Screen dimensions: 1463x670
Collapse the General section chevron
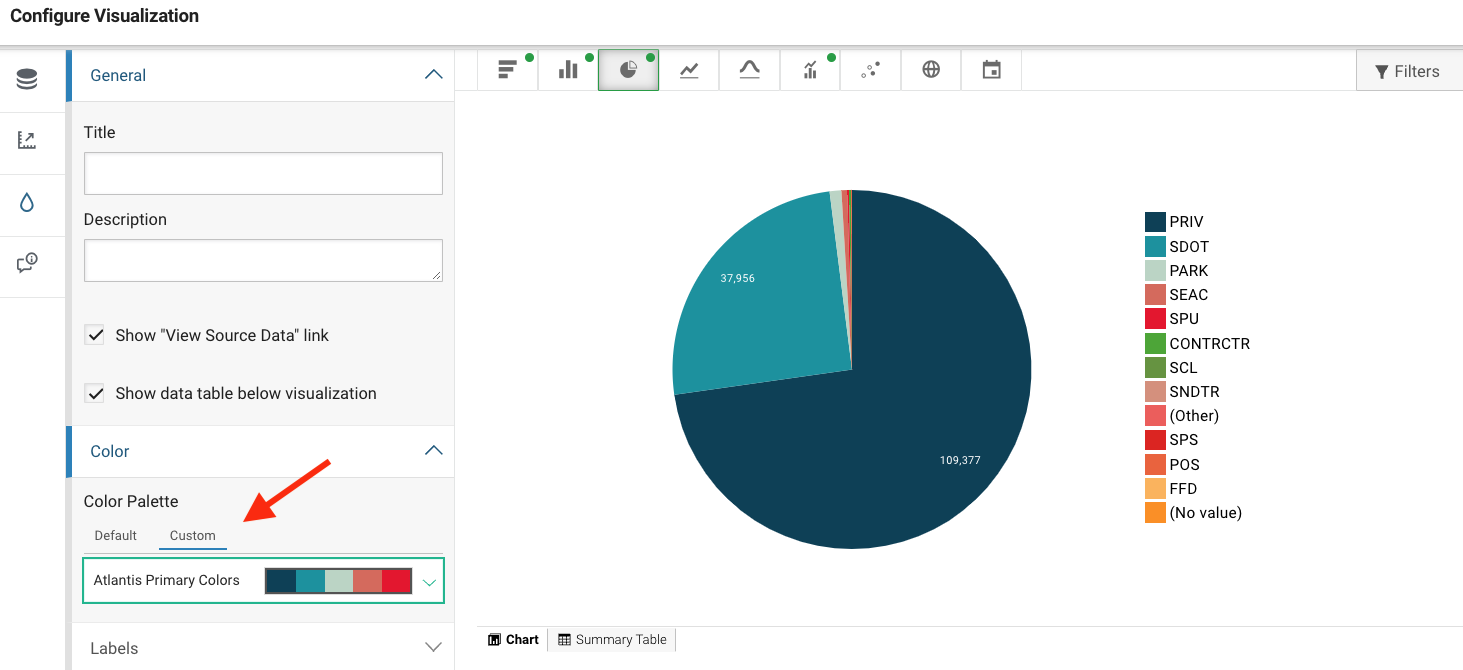point(433,75)
